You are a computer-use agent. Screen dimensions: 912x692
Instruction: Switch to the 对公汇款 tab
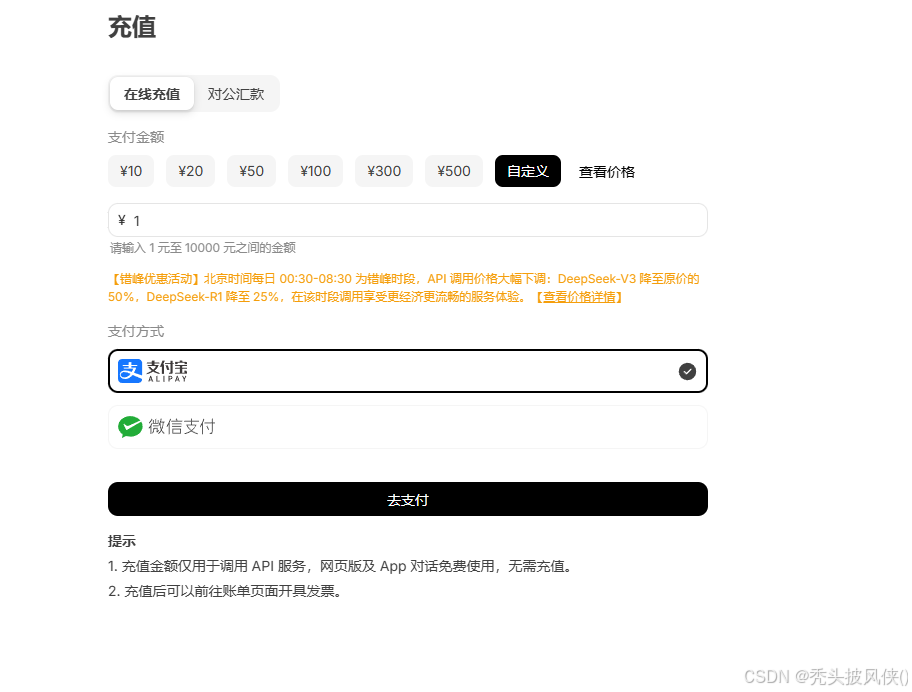click(236, 94)
